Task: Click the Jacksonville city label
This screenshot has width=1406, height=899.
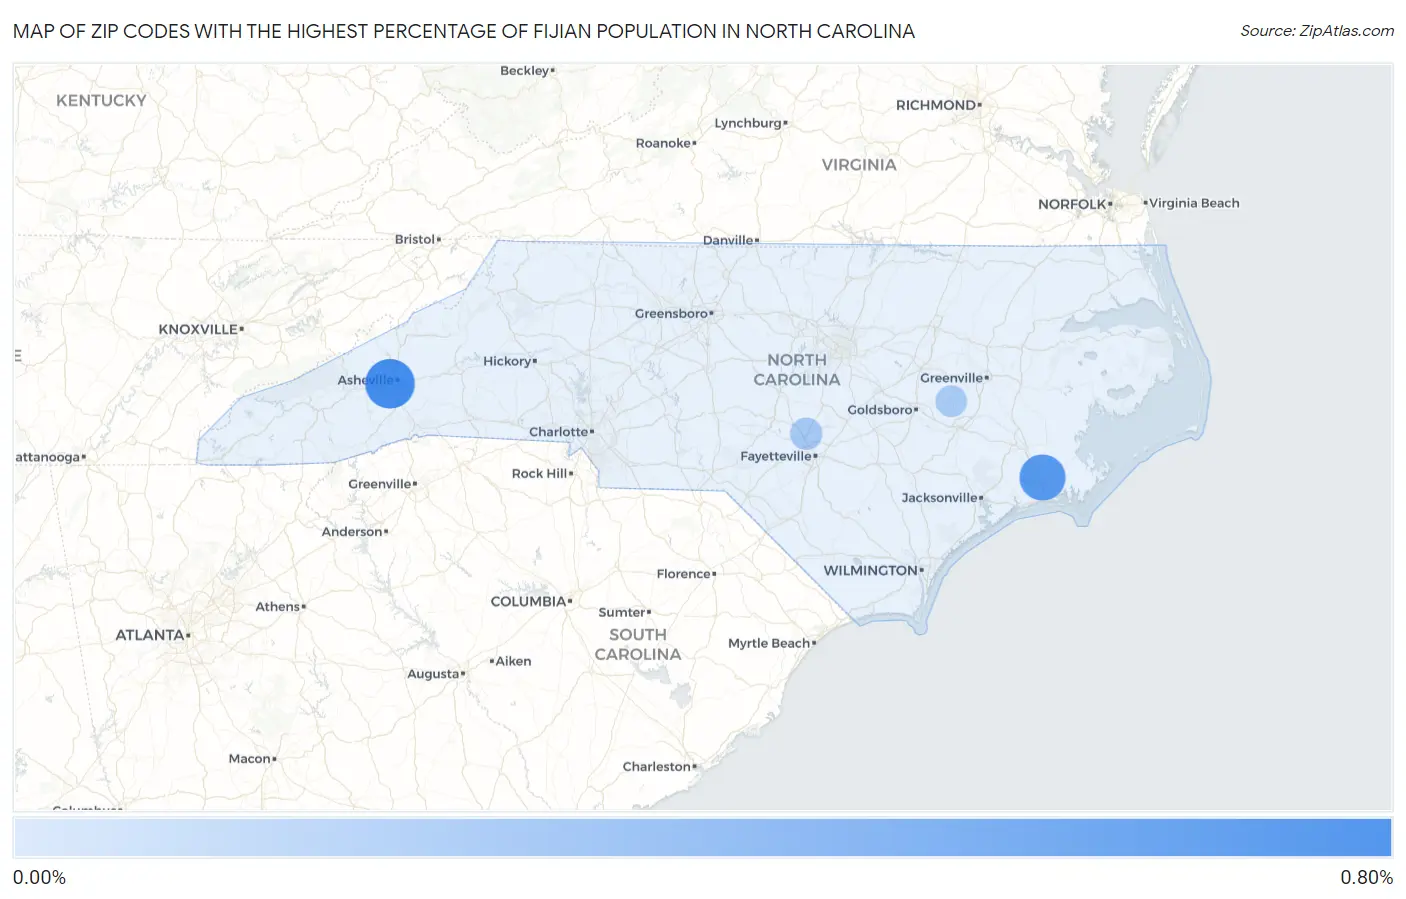Action: (940, 497)
